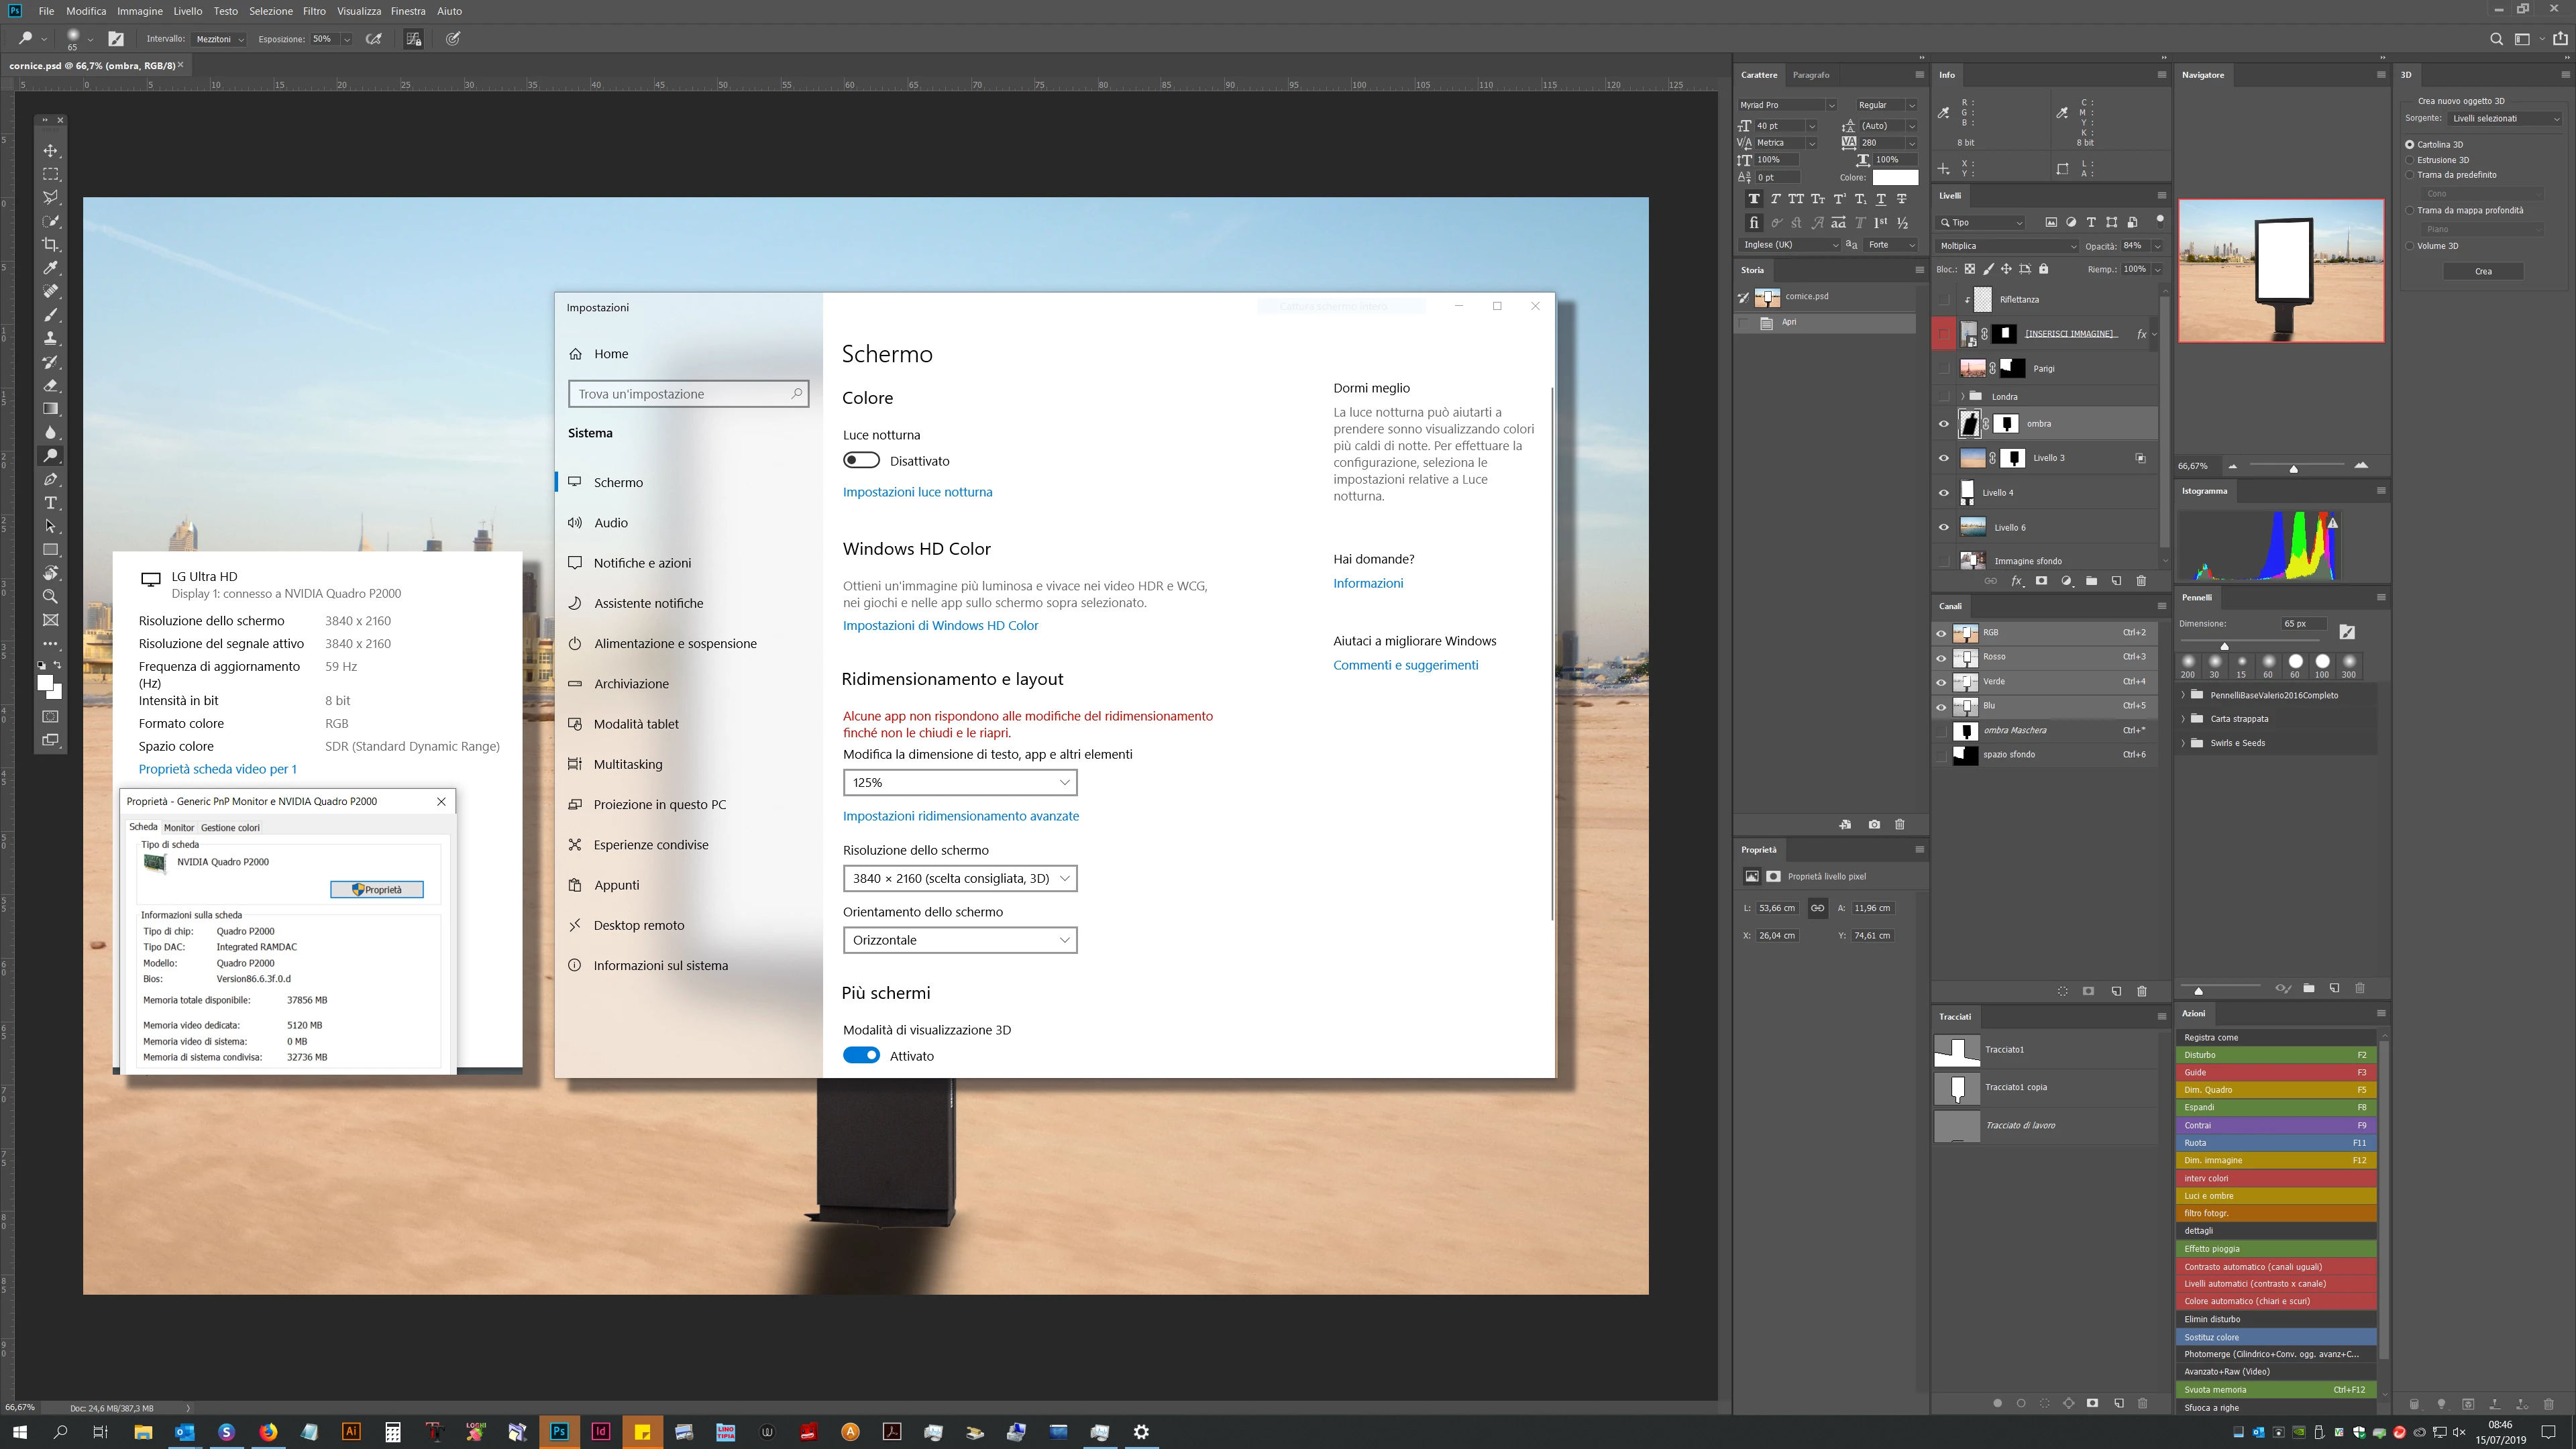The image size is (2576, 1449).
Task: Expand the Londra layer group
Action: (1963, 397)
